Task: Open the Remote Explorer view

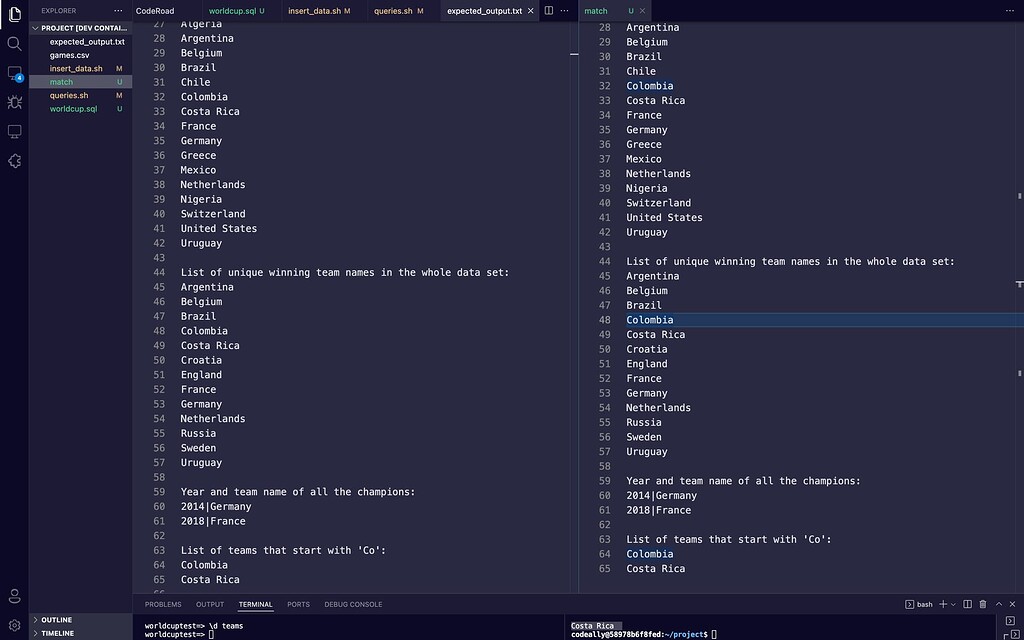Action: [x=14, y=131]
